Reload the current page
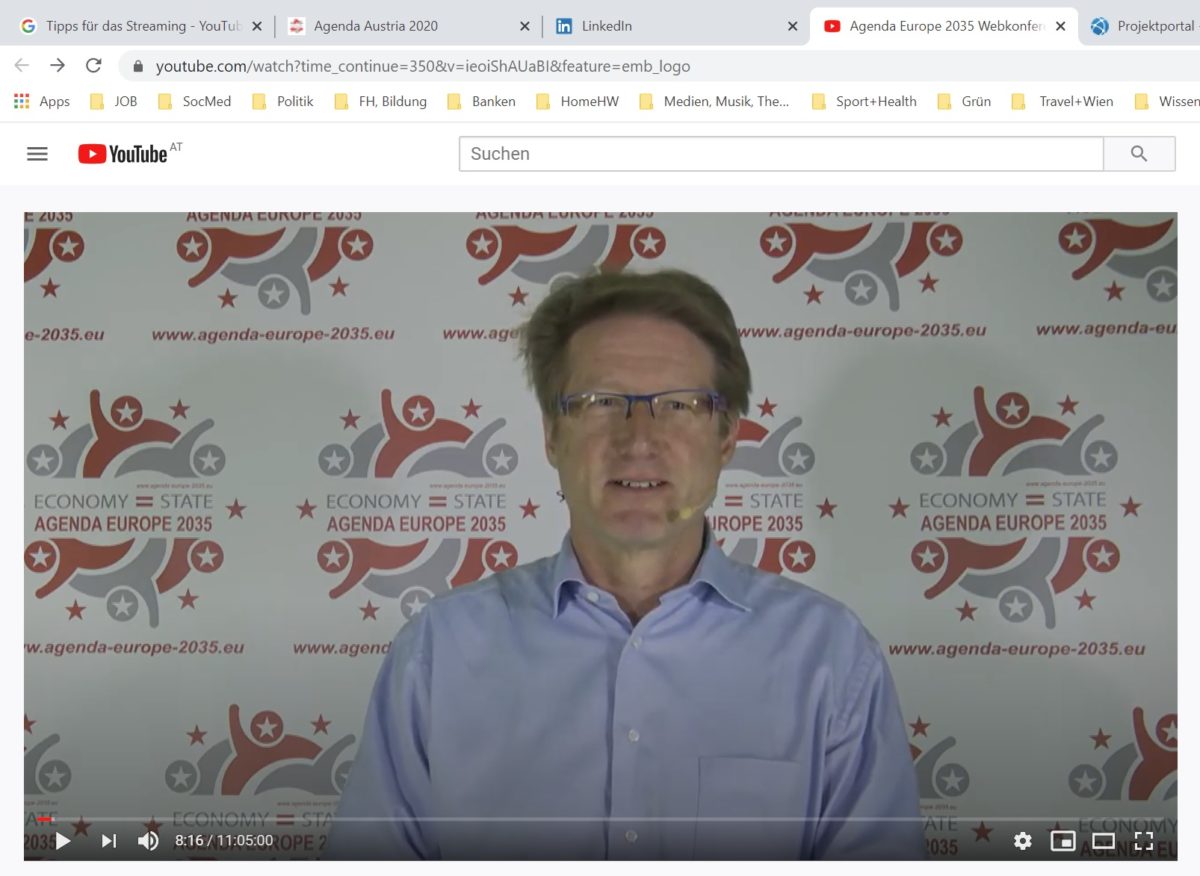Viewport: 1200px width, 876px height. [93, 66]
